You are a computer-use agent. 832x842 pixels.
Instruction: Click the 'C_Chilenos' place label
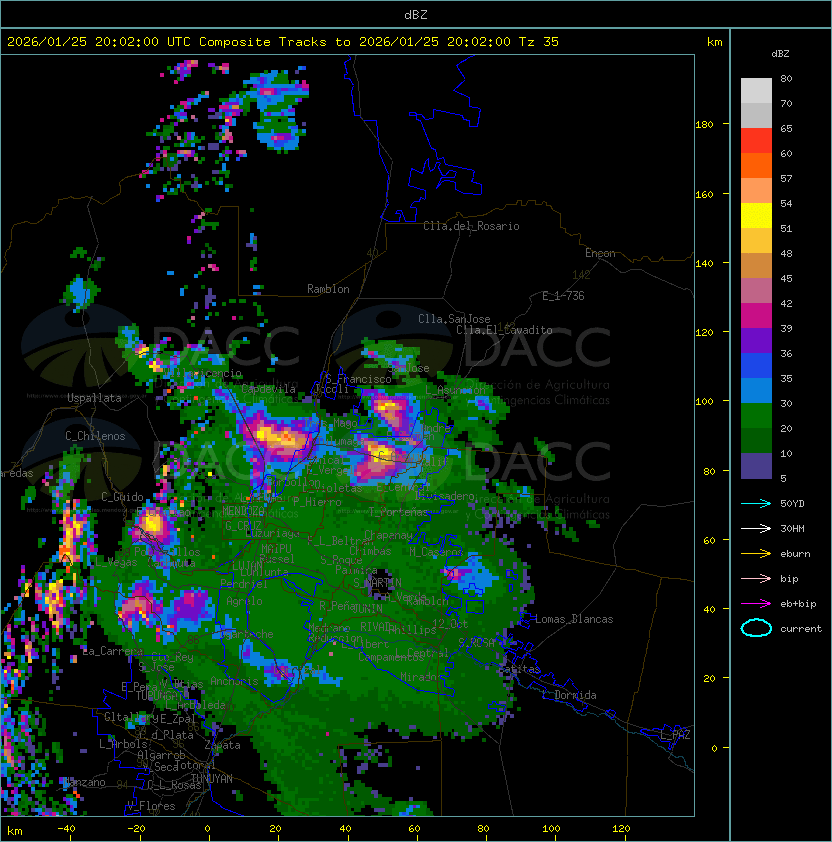pyautogui.click(x=95, y=436)
